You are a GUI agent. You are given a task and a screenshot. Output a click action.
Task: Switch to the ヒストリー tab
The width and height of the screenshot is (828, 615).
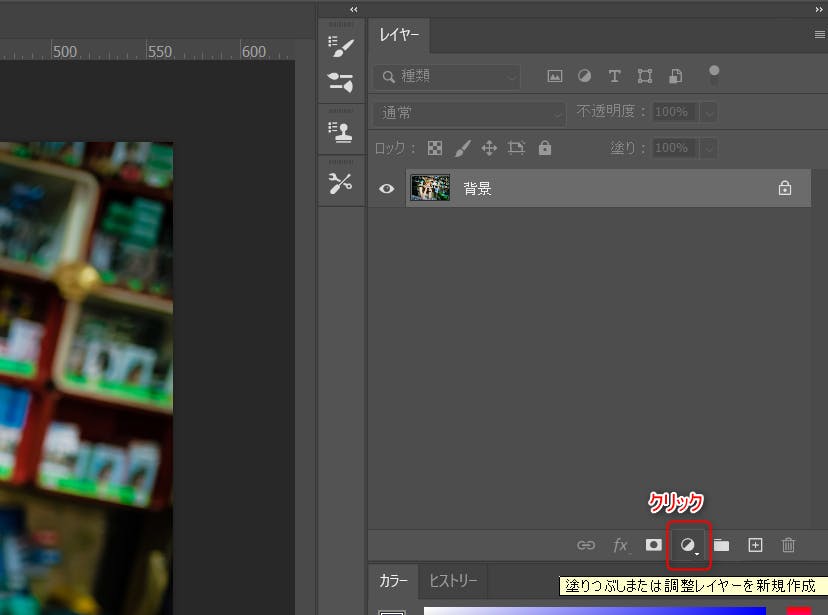point(453,581)
